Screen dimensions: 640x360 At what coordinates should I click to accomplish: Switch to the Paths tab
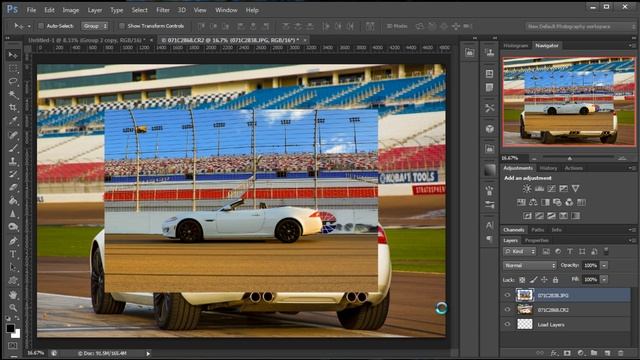[x=538, y=230]
